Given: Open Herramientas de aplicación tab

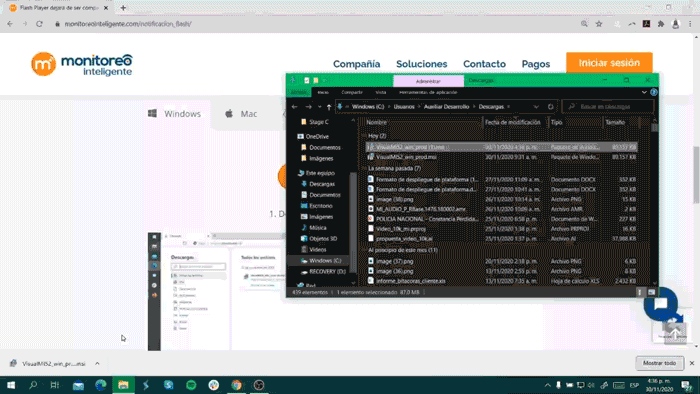Looking at the screenshot, I should [428, 92].
